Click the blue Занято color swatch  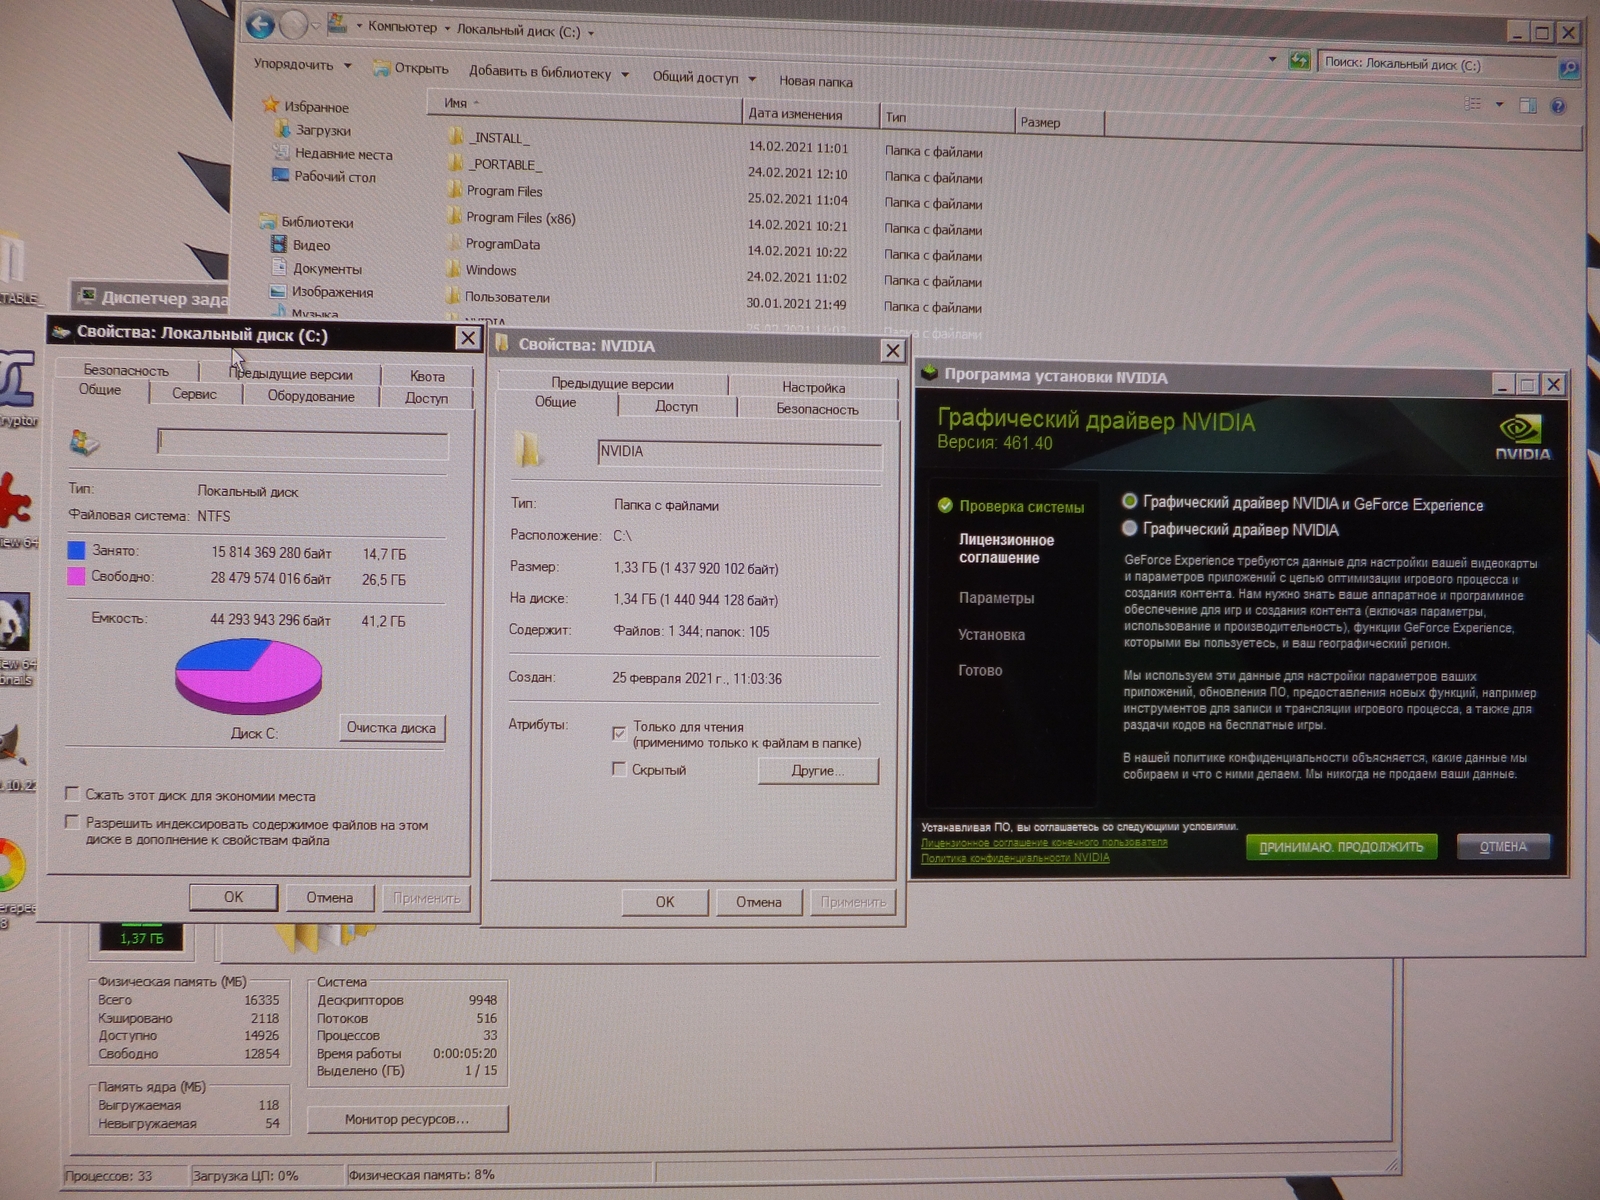(x=76, y=550)
